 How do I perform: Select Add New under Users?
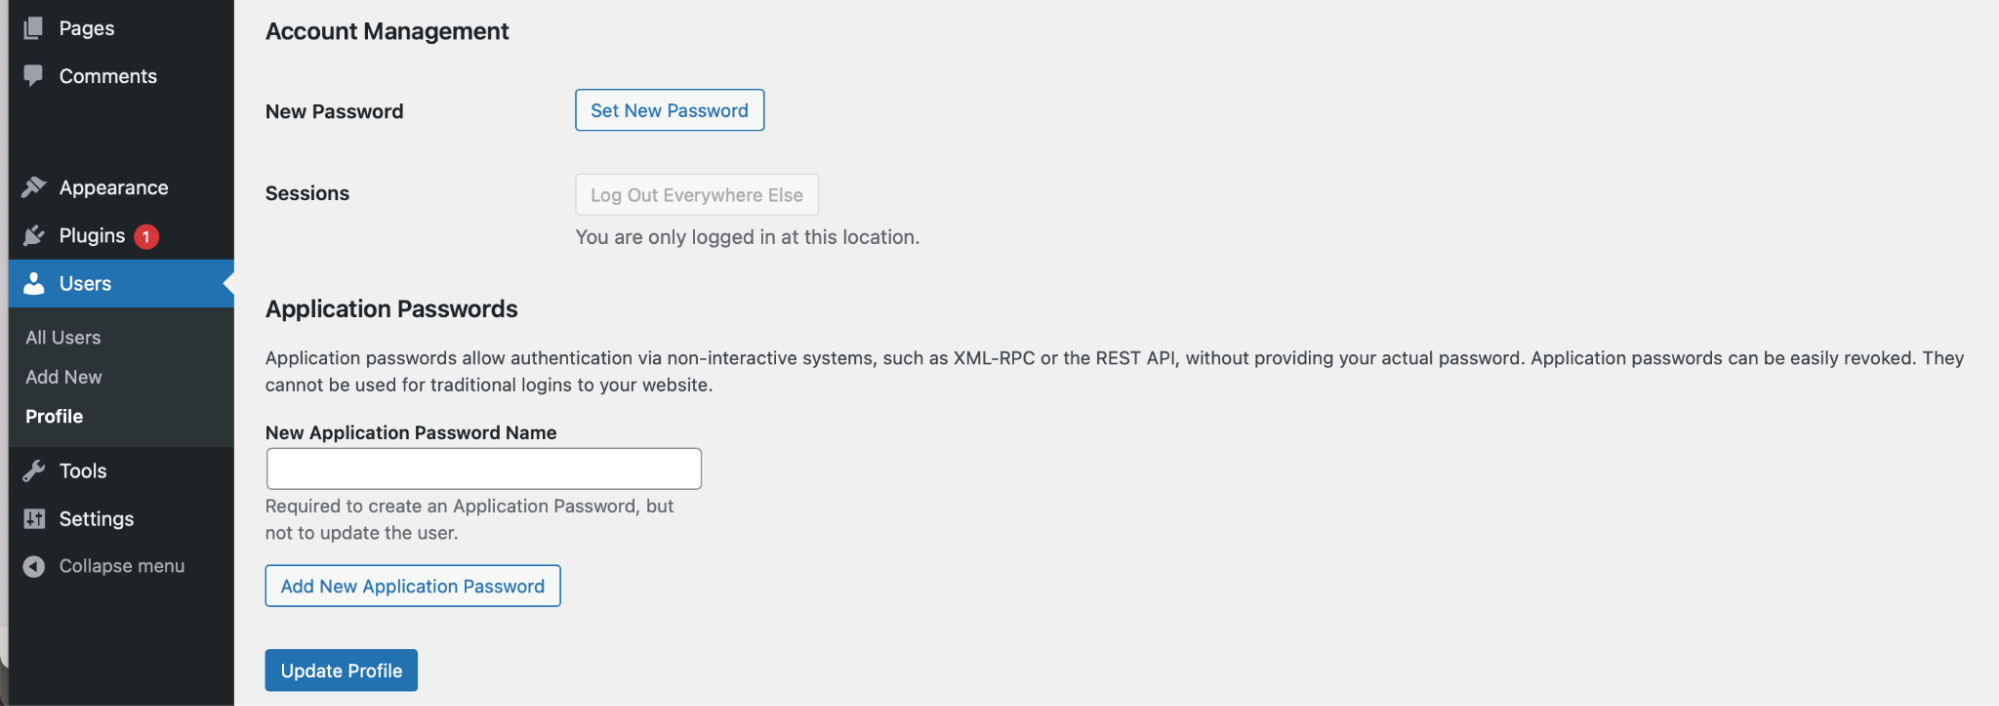pos(63,377)
